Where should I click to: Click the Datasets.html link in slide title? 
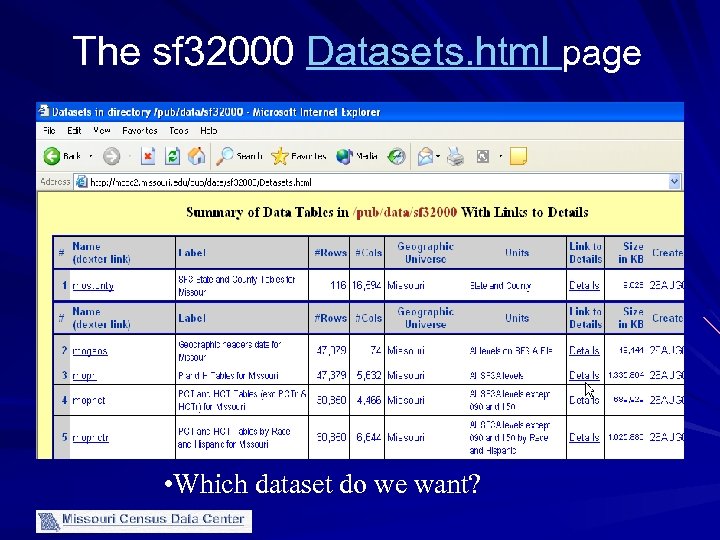(434, 51)
